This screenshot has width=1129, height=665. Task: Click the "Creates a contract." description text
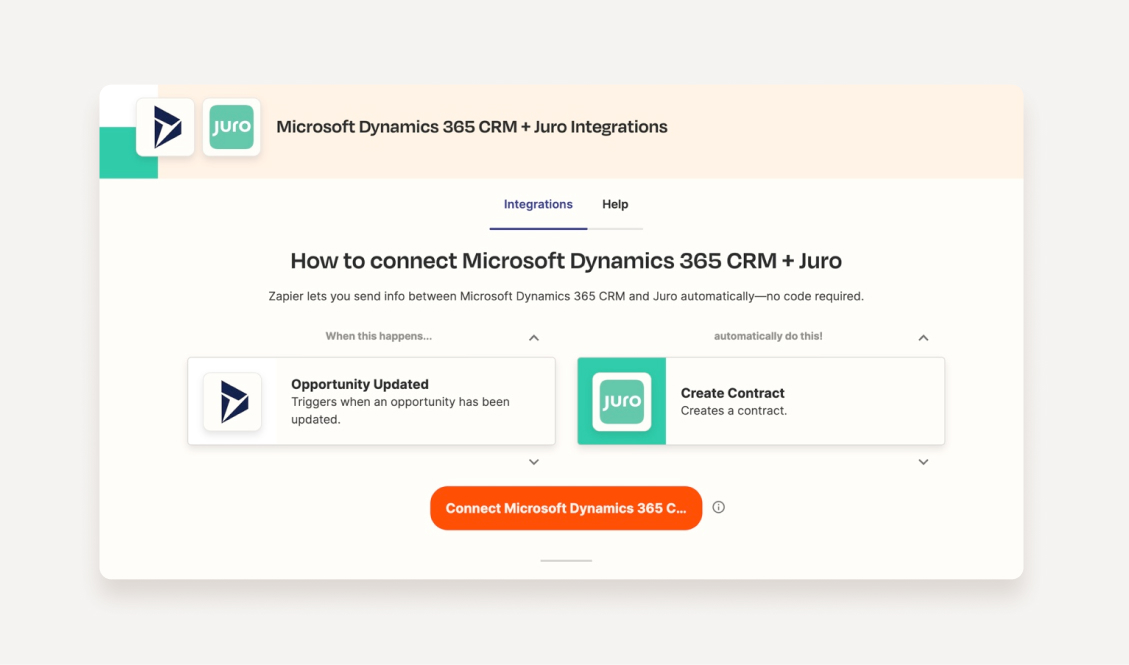click(x=733, y=411)
